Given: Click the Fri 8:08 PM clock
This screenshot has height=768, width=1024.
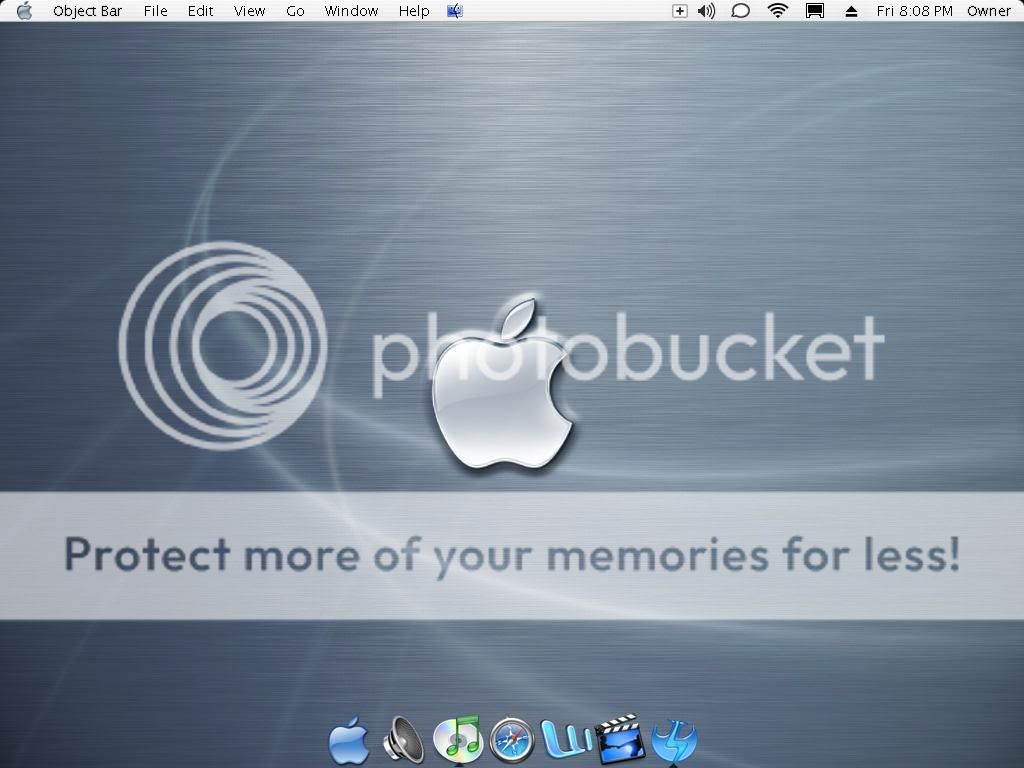Looking at the screenshot, I should click(x=914, y=11).
